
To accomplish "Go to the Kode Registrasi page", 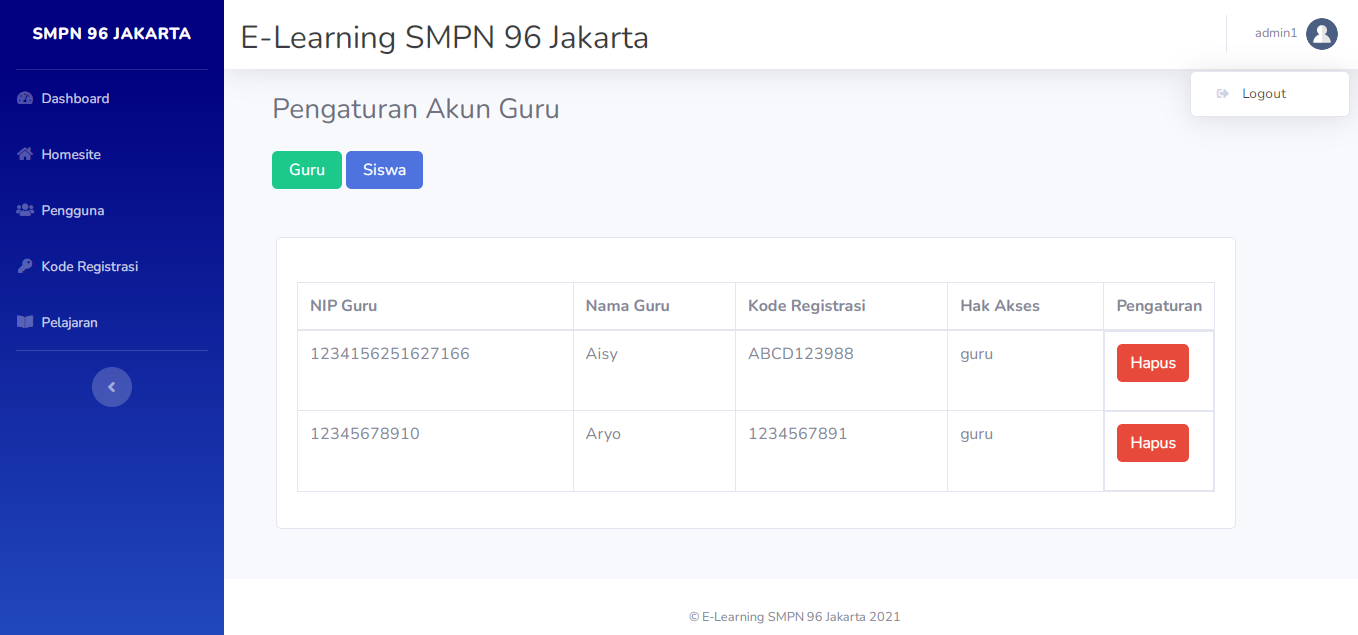I will point(89,267).
